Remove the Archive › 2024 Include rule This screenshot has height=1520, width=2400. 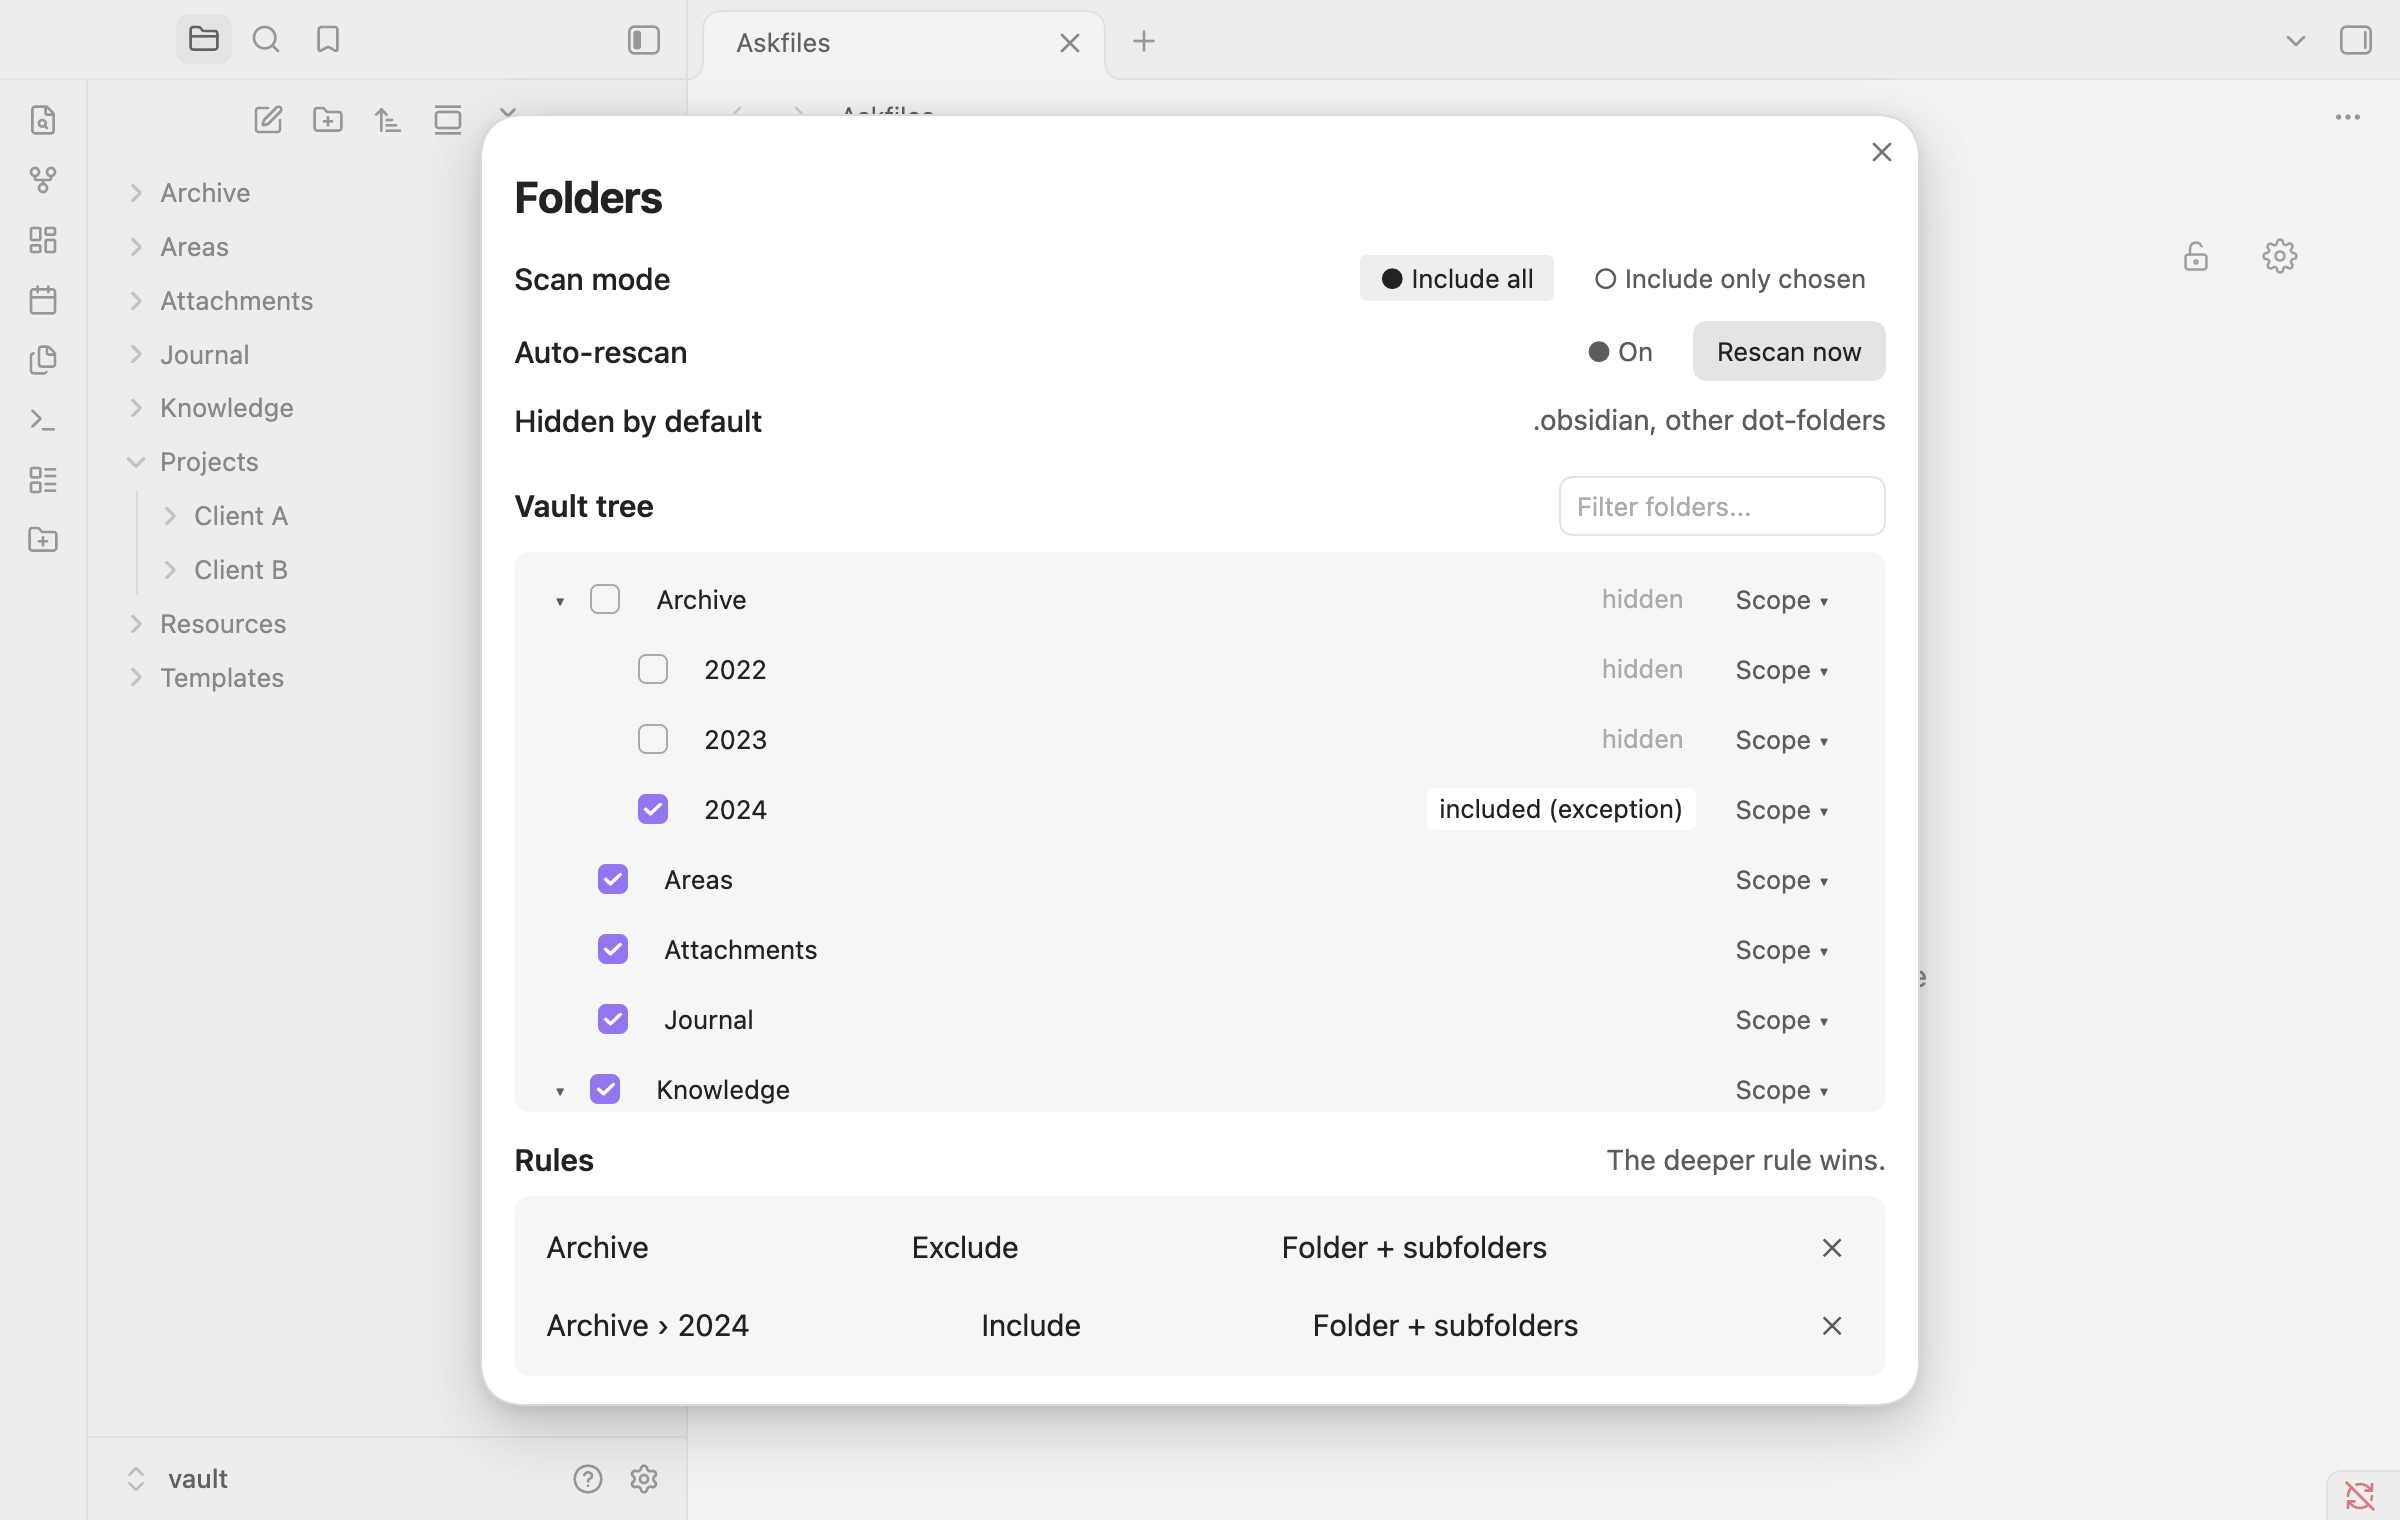coord(1832,1326)
